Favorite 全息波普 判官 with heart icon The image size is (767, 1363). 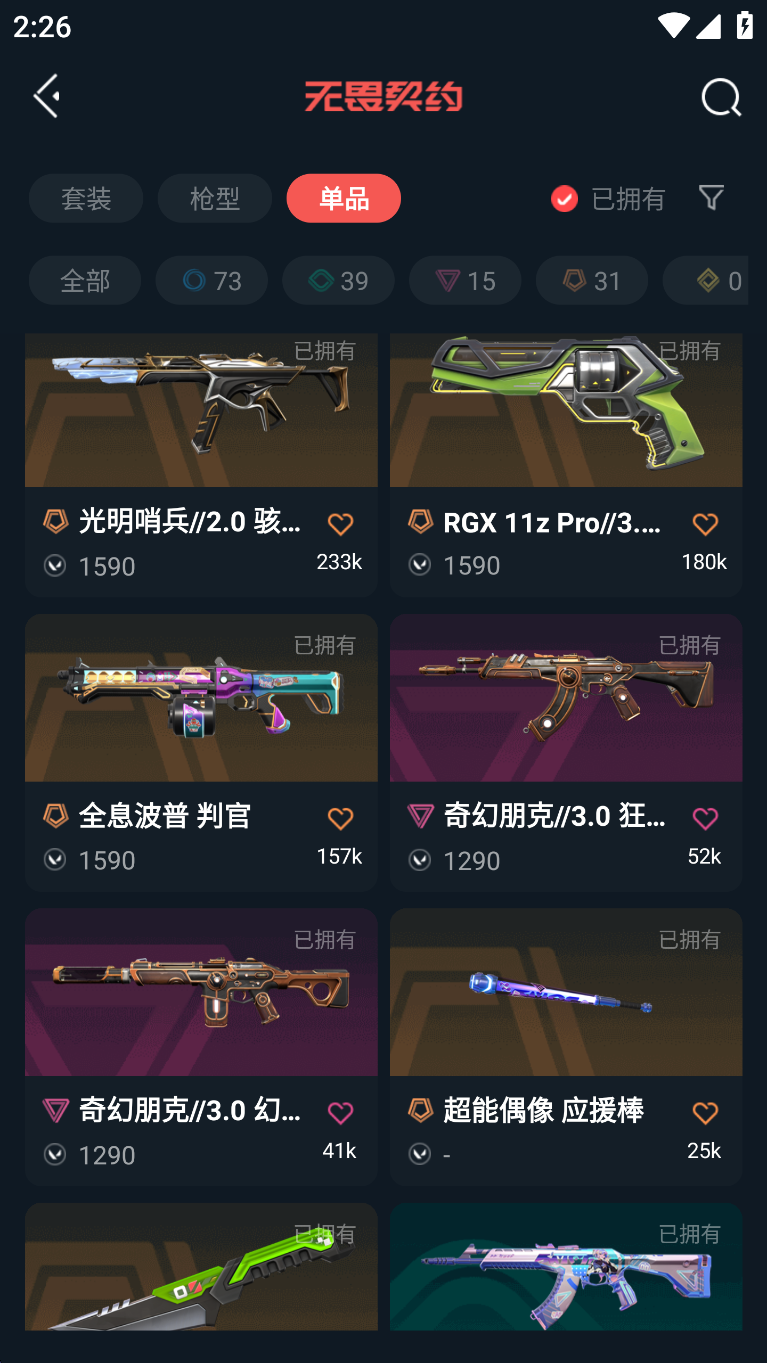click(340, 818)
